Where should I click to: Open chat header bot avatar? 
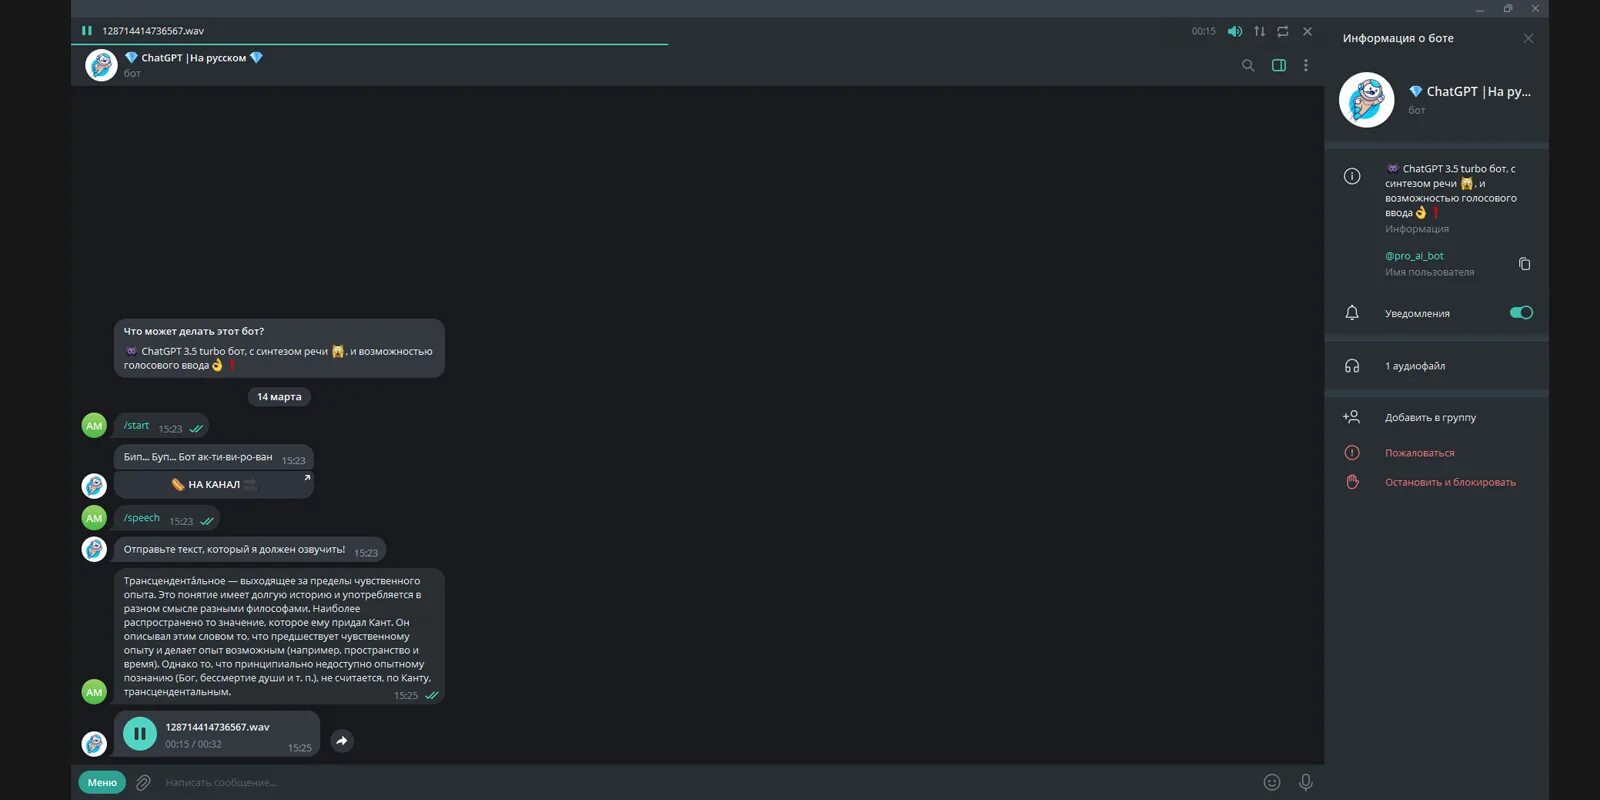coord(101,65)
